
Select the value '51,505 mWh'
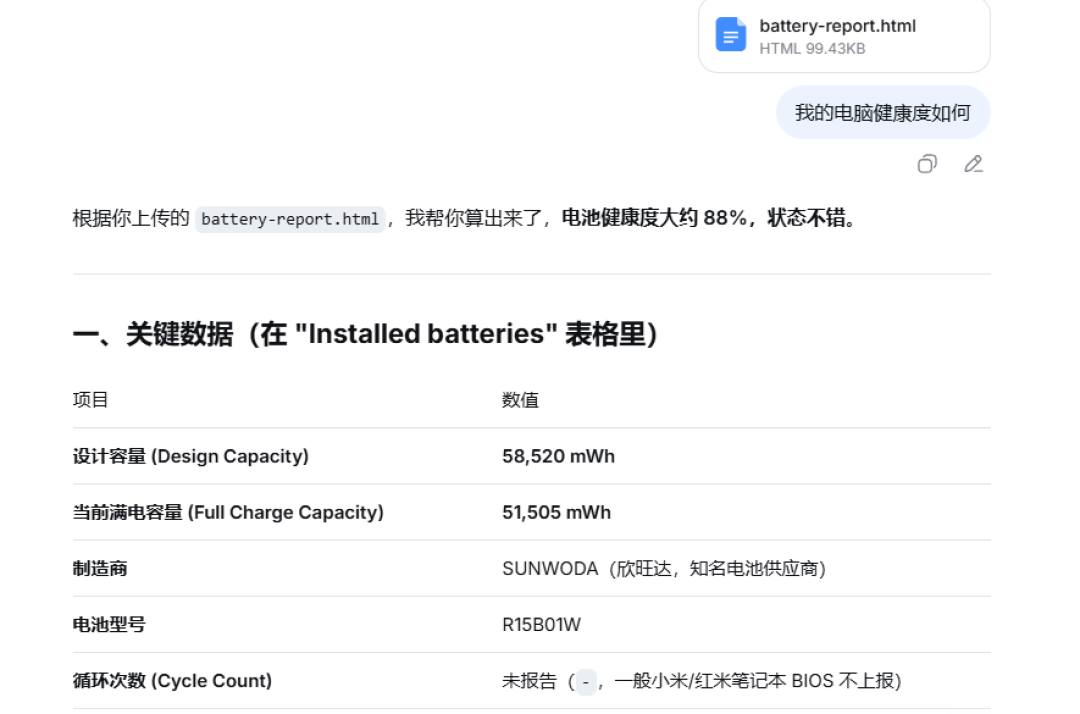tap(557, 512)
